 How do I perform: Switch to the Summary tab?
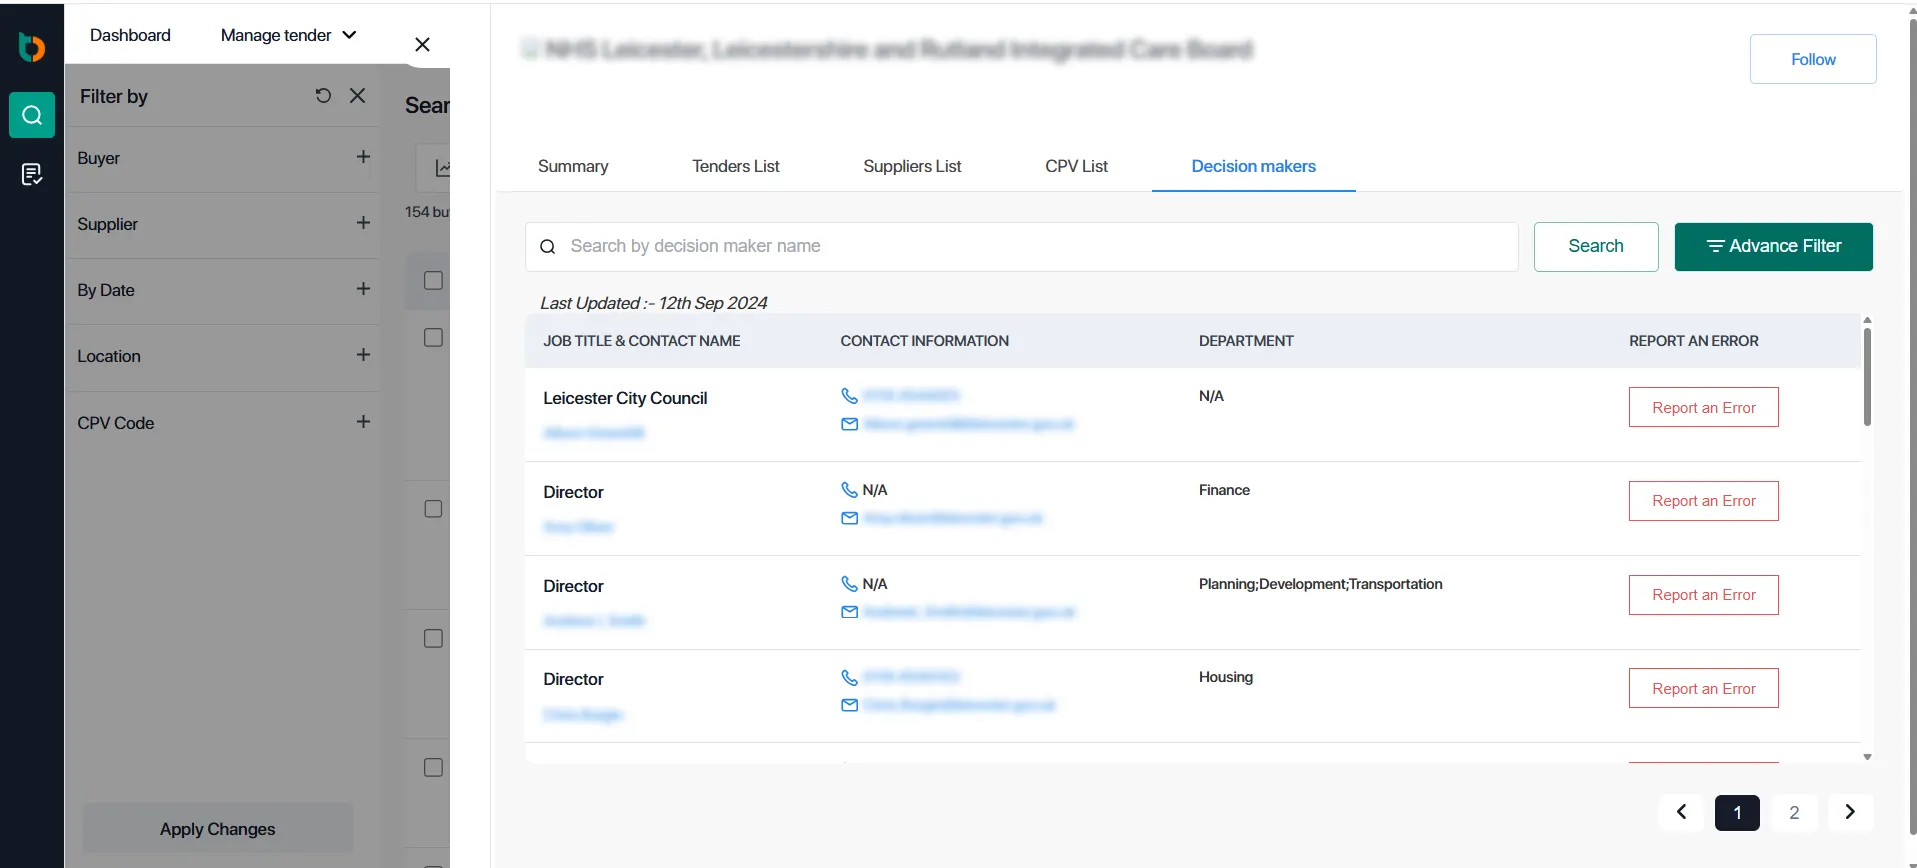[573, 166]
